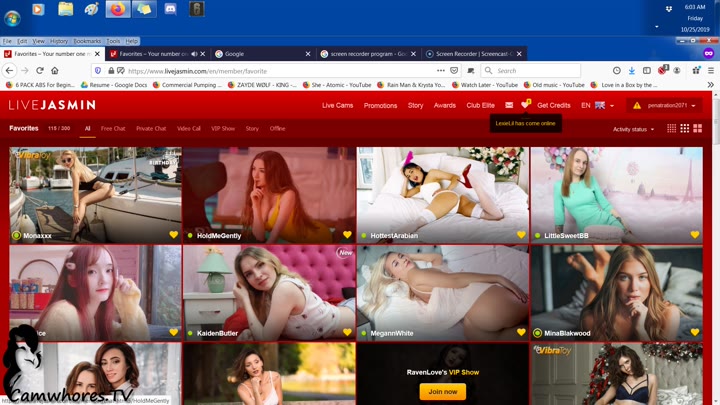Switch to smallest thumbnail grid view

click(671, 129)
